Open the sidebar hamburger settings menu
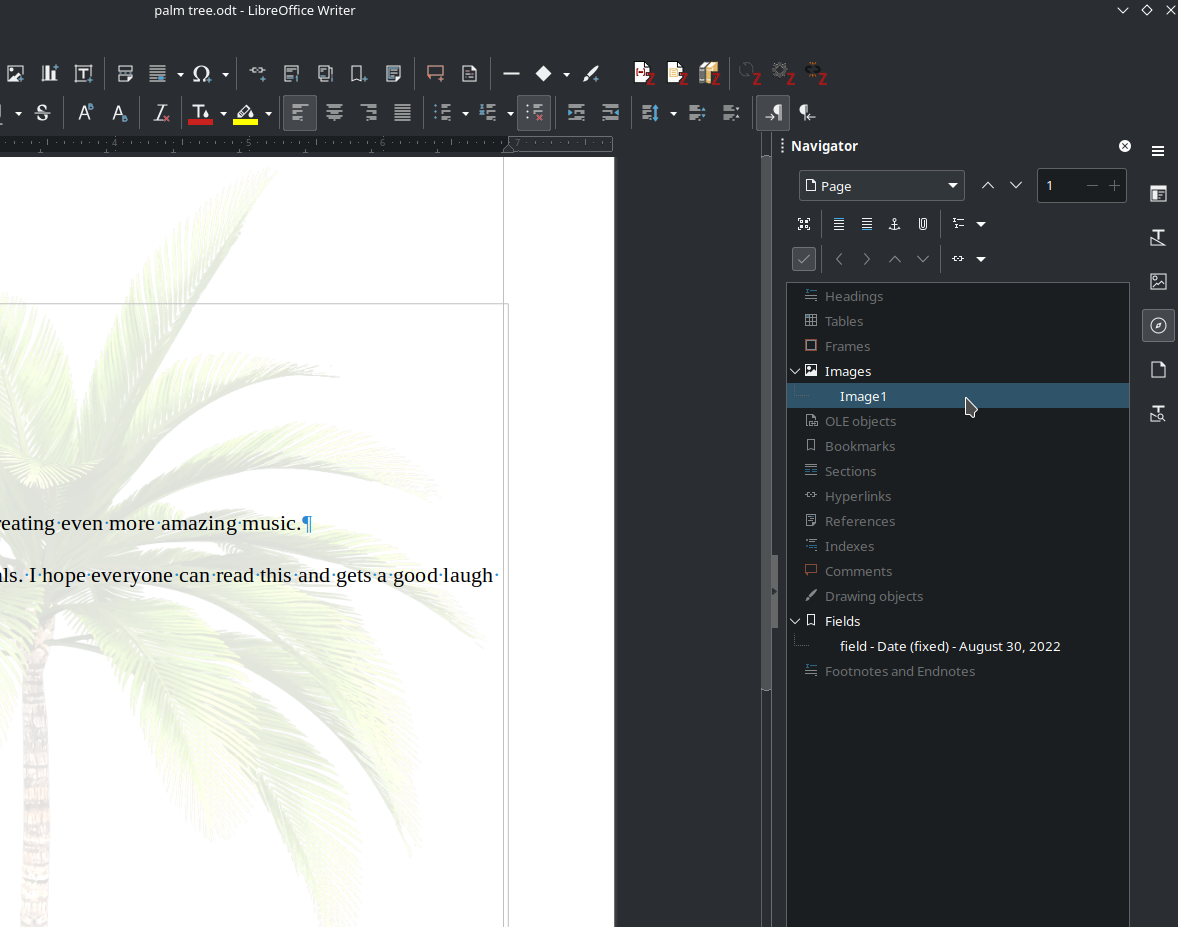The width and height of the screenshot is (1178, 927). [1158, 150]
